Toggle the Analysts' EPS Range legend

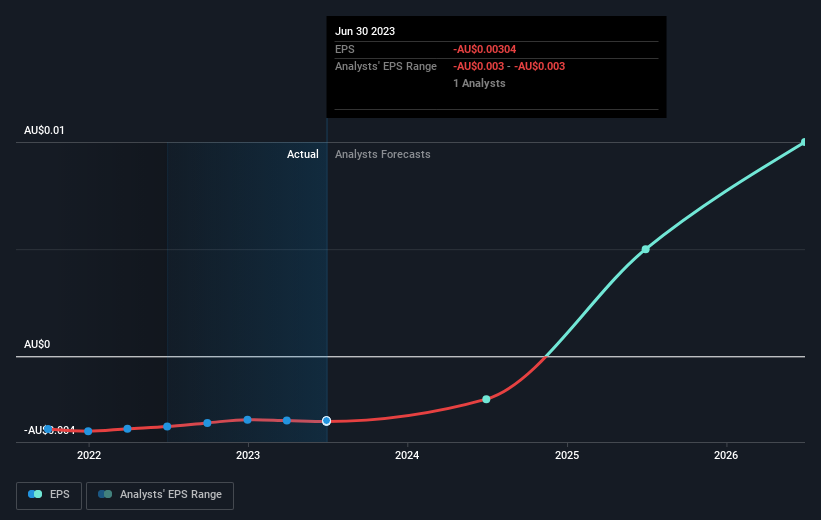click(160, 495)
